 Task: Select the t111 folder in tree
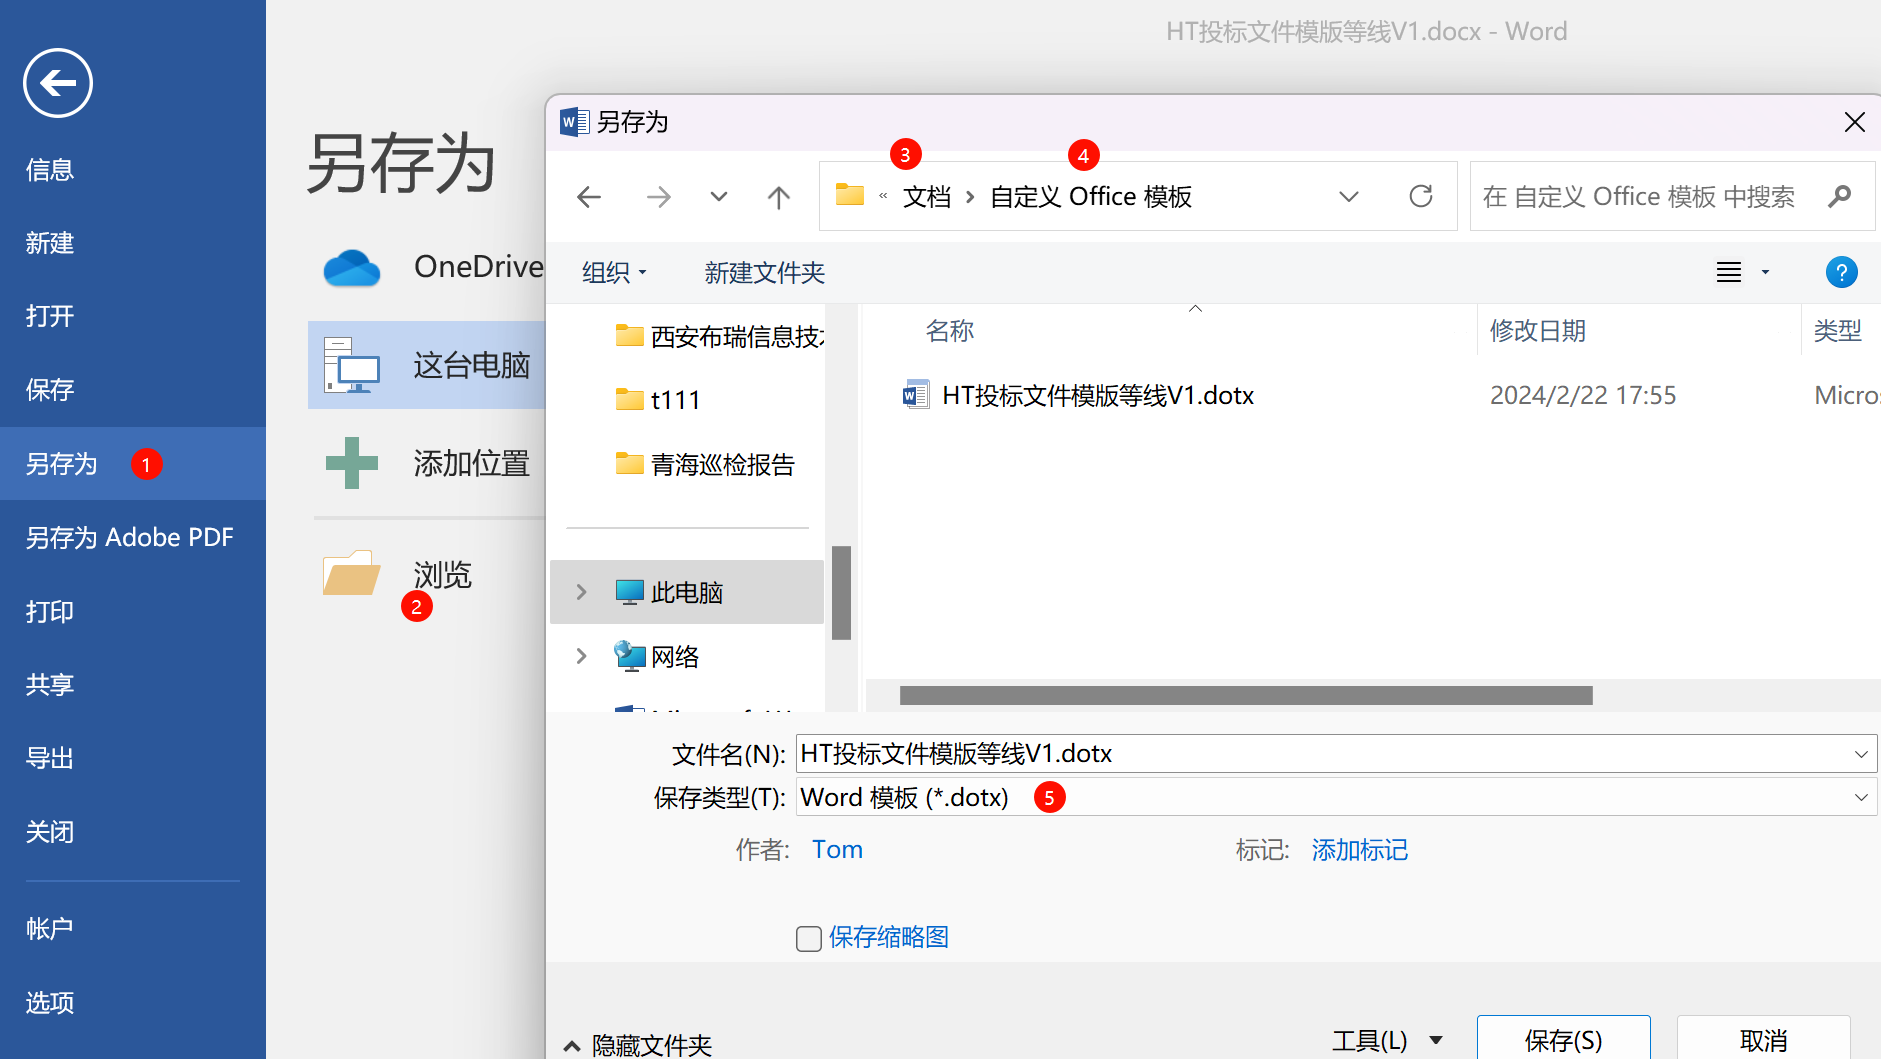tap(658, 400)
